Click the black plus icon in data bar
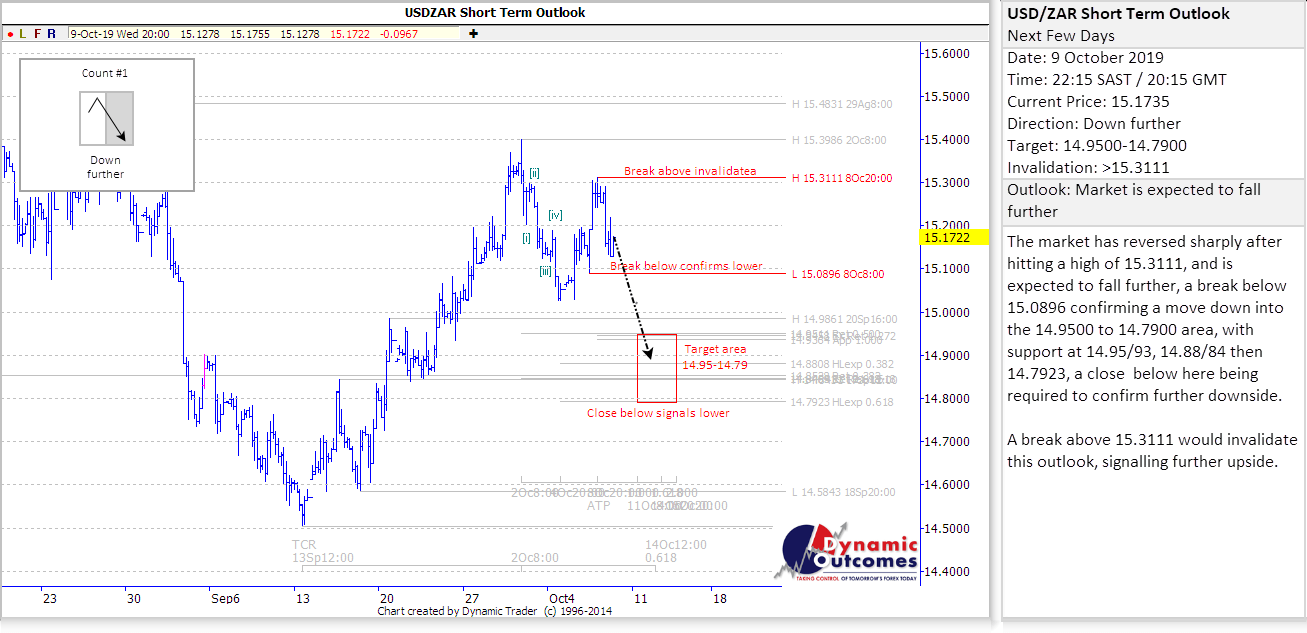The width and height of the screenshot is (1307, 633). click(x=473, y=33)
